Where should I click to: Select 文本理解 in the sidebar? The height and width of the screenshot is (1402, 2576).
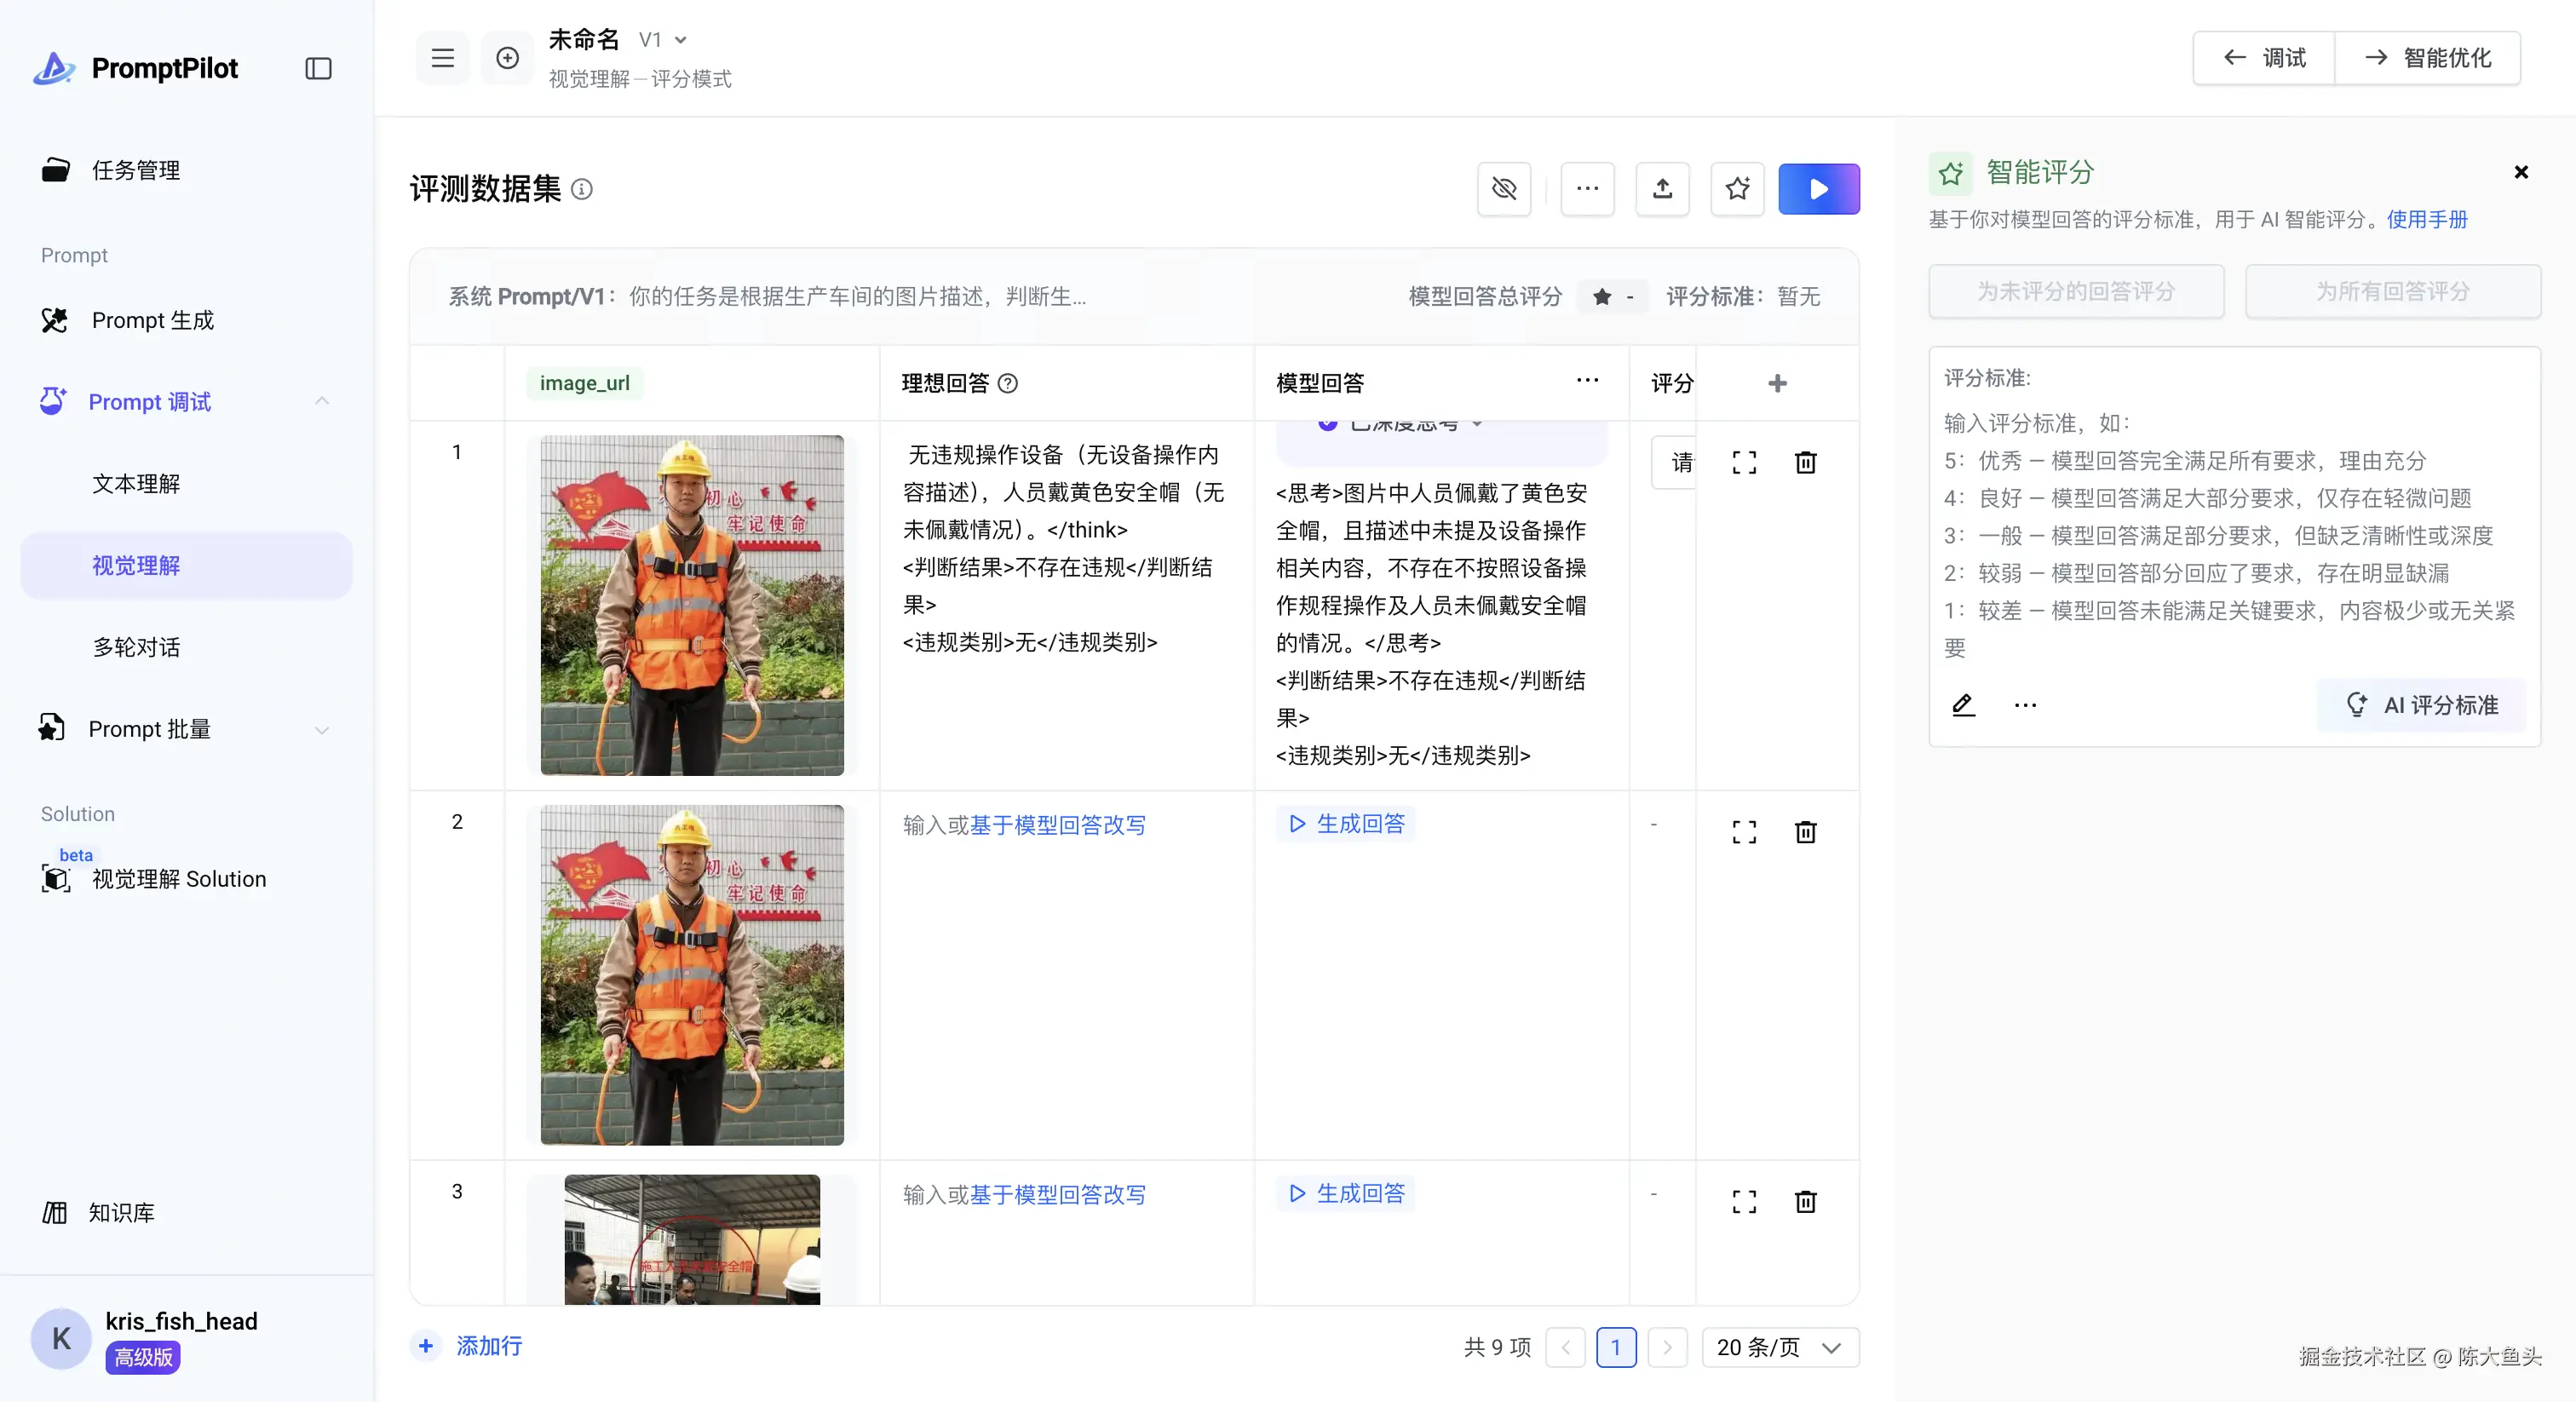pos(136,484)
